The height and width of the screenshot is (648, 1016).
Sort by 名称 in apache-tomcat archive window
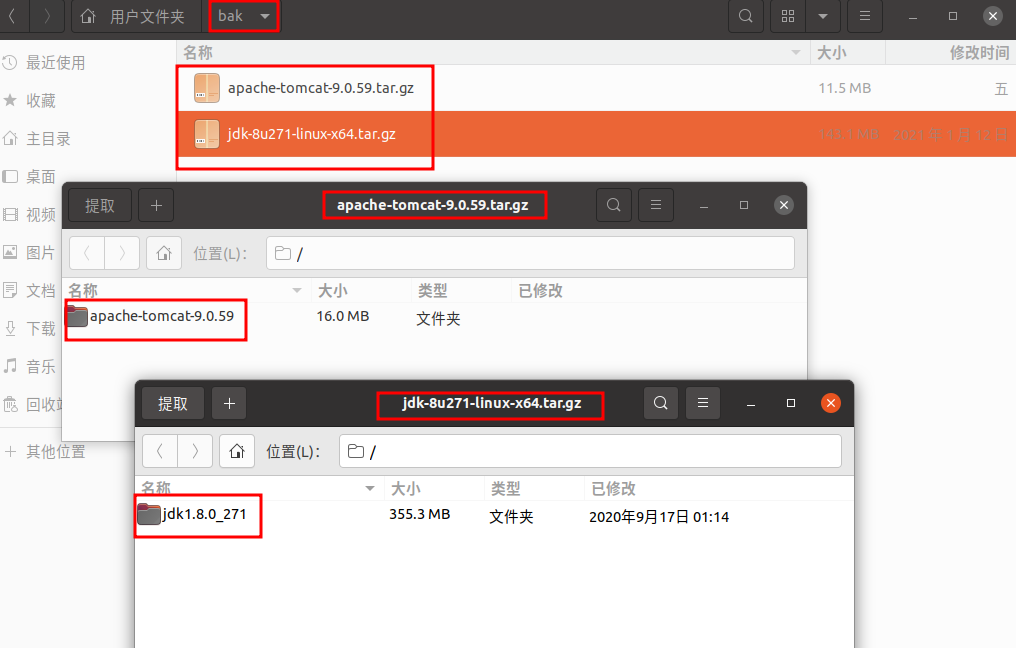(187, 290)
